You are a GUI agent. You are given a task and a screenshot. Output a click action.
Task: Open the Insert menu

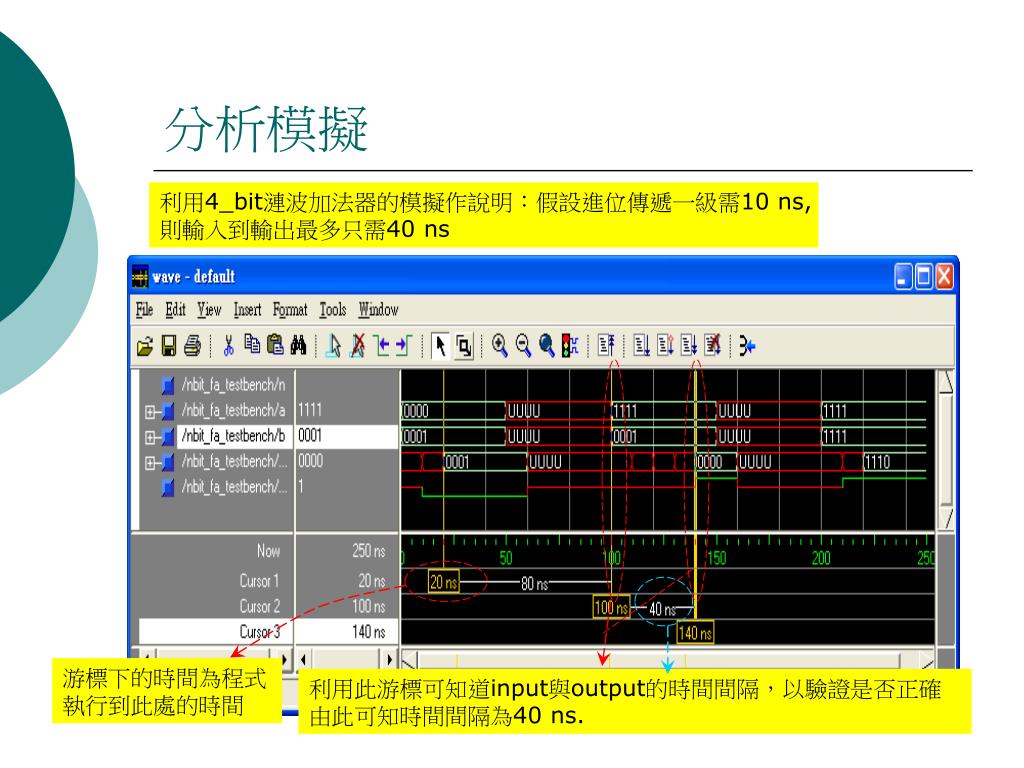point(248,310)
